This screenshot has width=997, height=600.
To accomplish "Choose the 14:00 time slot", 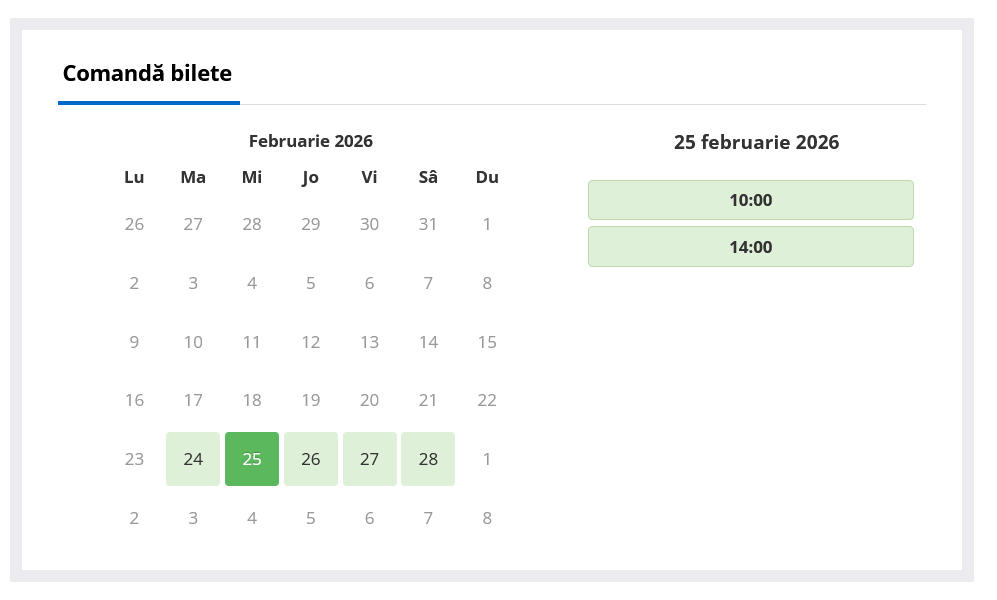I will tap(750, 247).
